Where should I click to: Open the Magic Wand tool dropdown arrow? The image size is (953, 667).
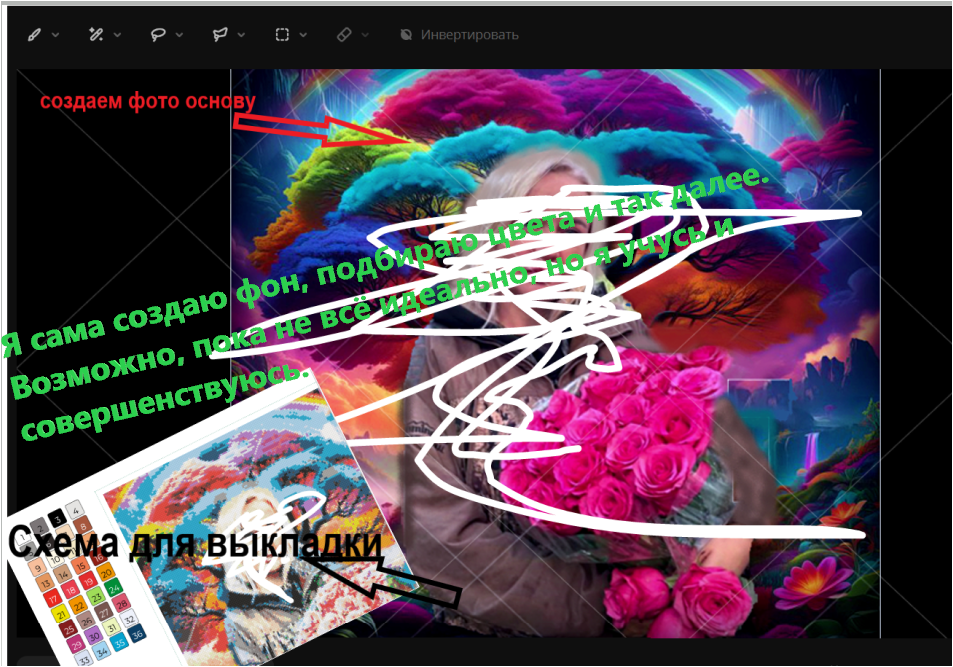(118, 35)
